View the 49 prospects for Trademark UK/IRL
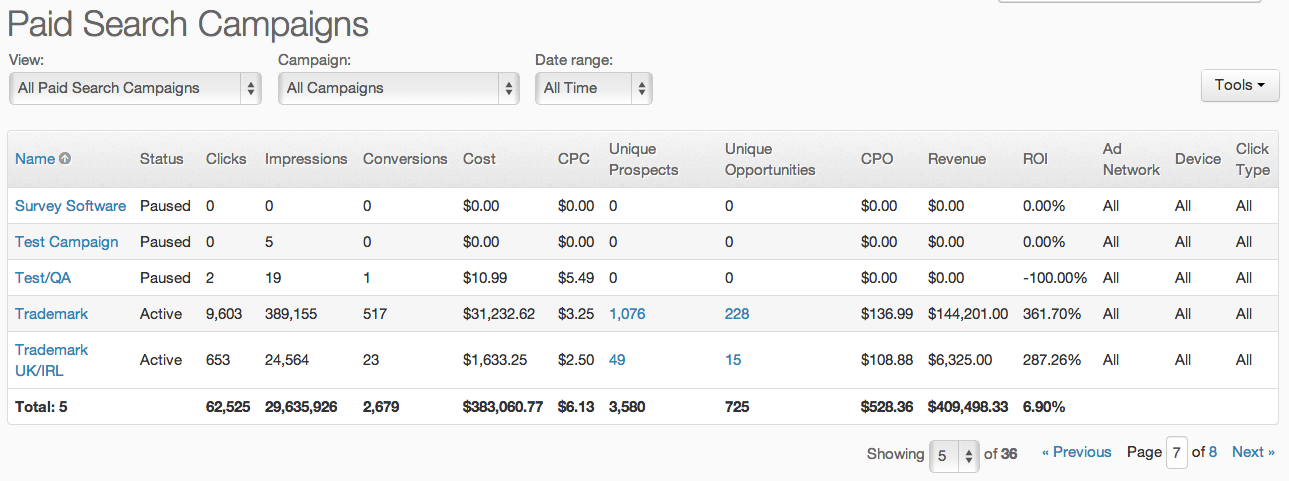The image size is (1289, 481). point(617,360)
